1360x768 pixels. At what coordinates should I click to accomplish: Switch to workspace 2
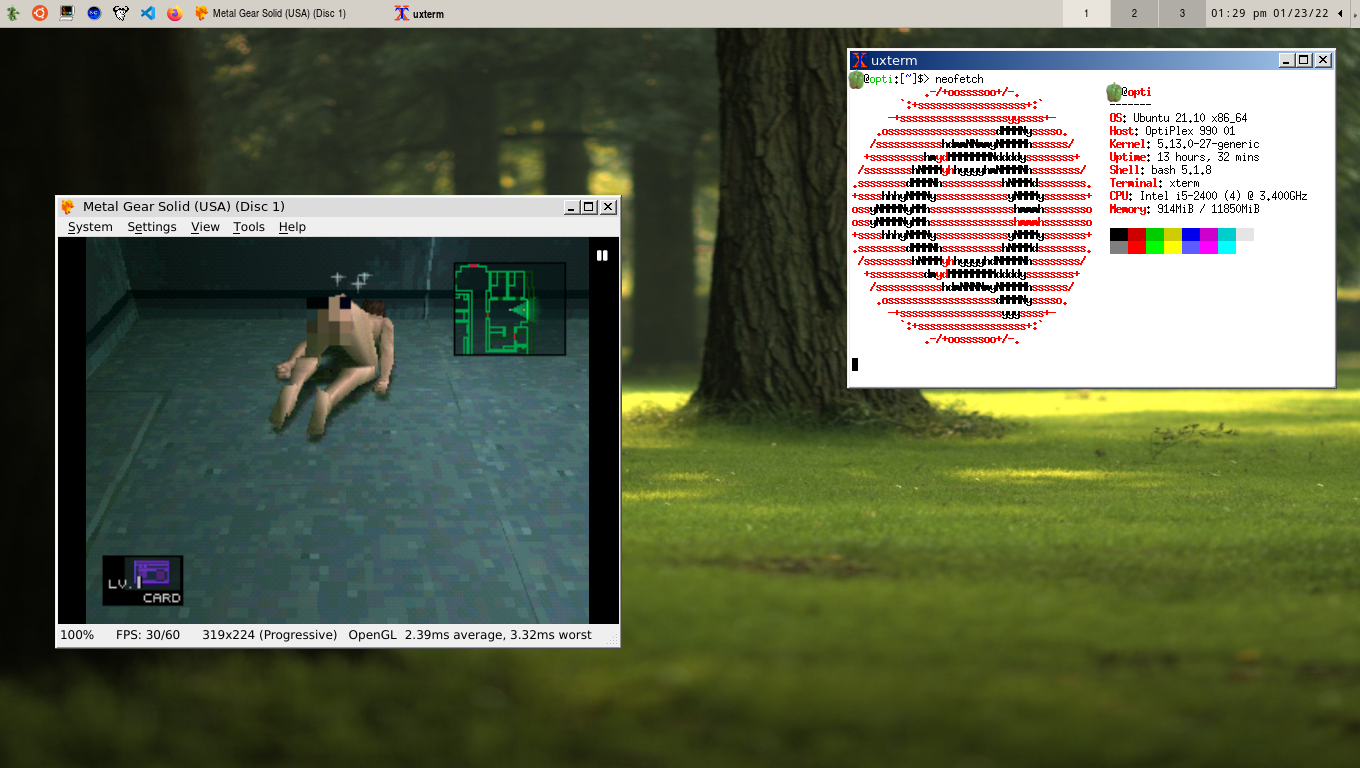pyautogui.click(x=1134, y=13)
